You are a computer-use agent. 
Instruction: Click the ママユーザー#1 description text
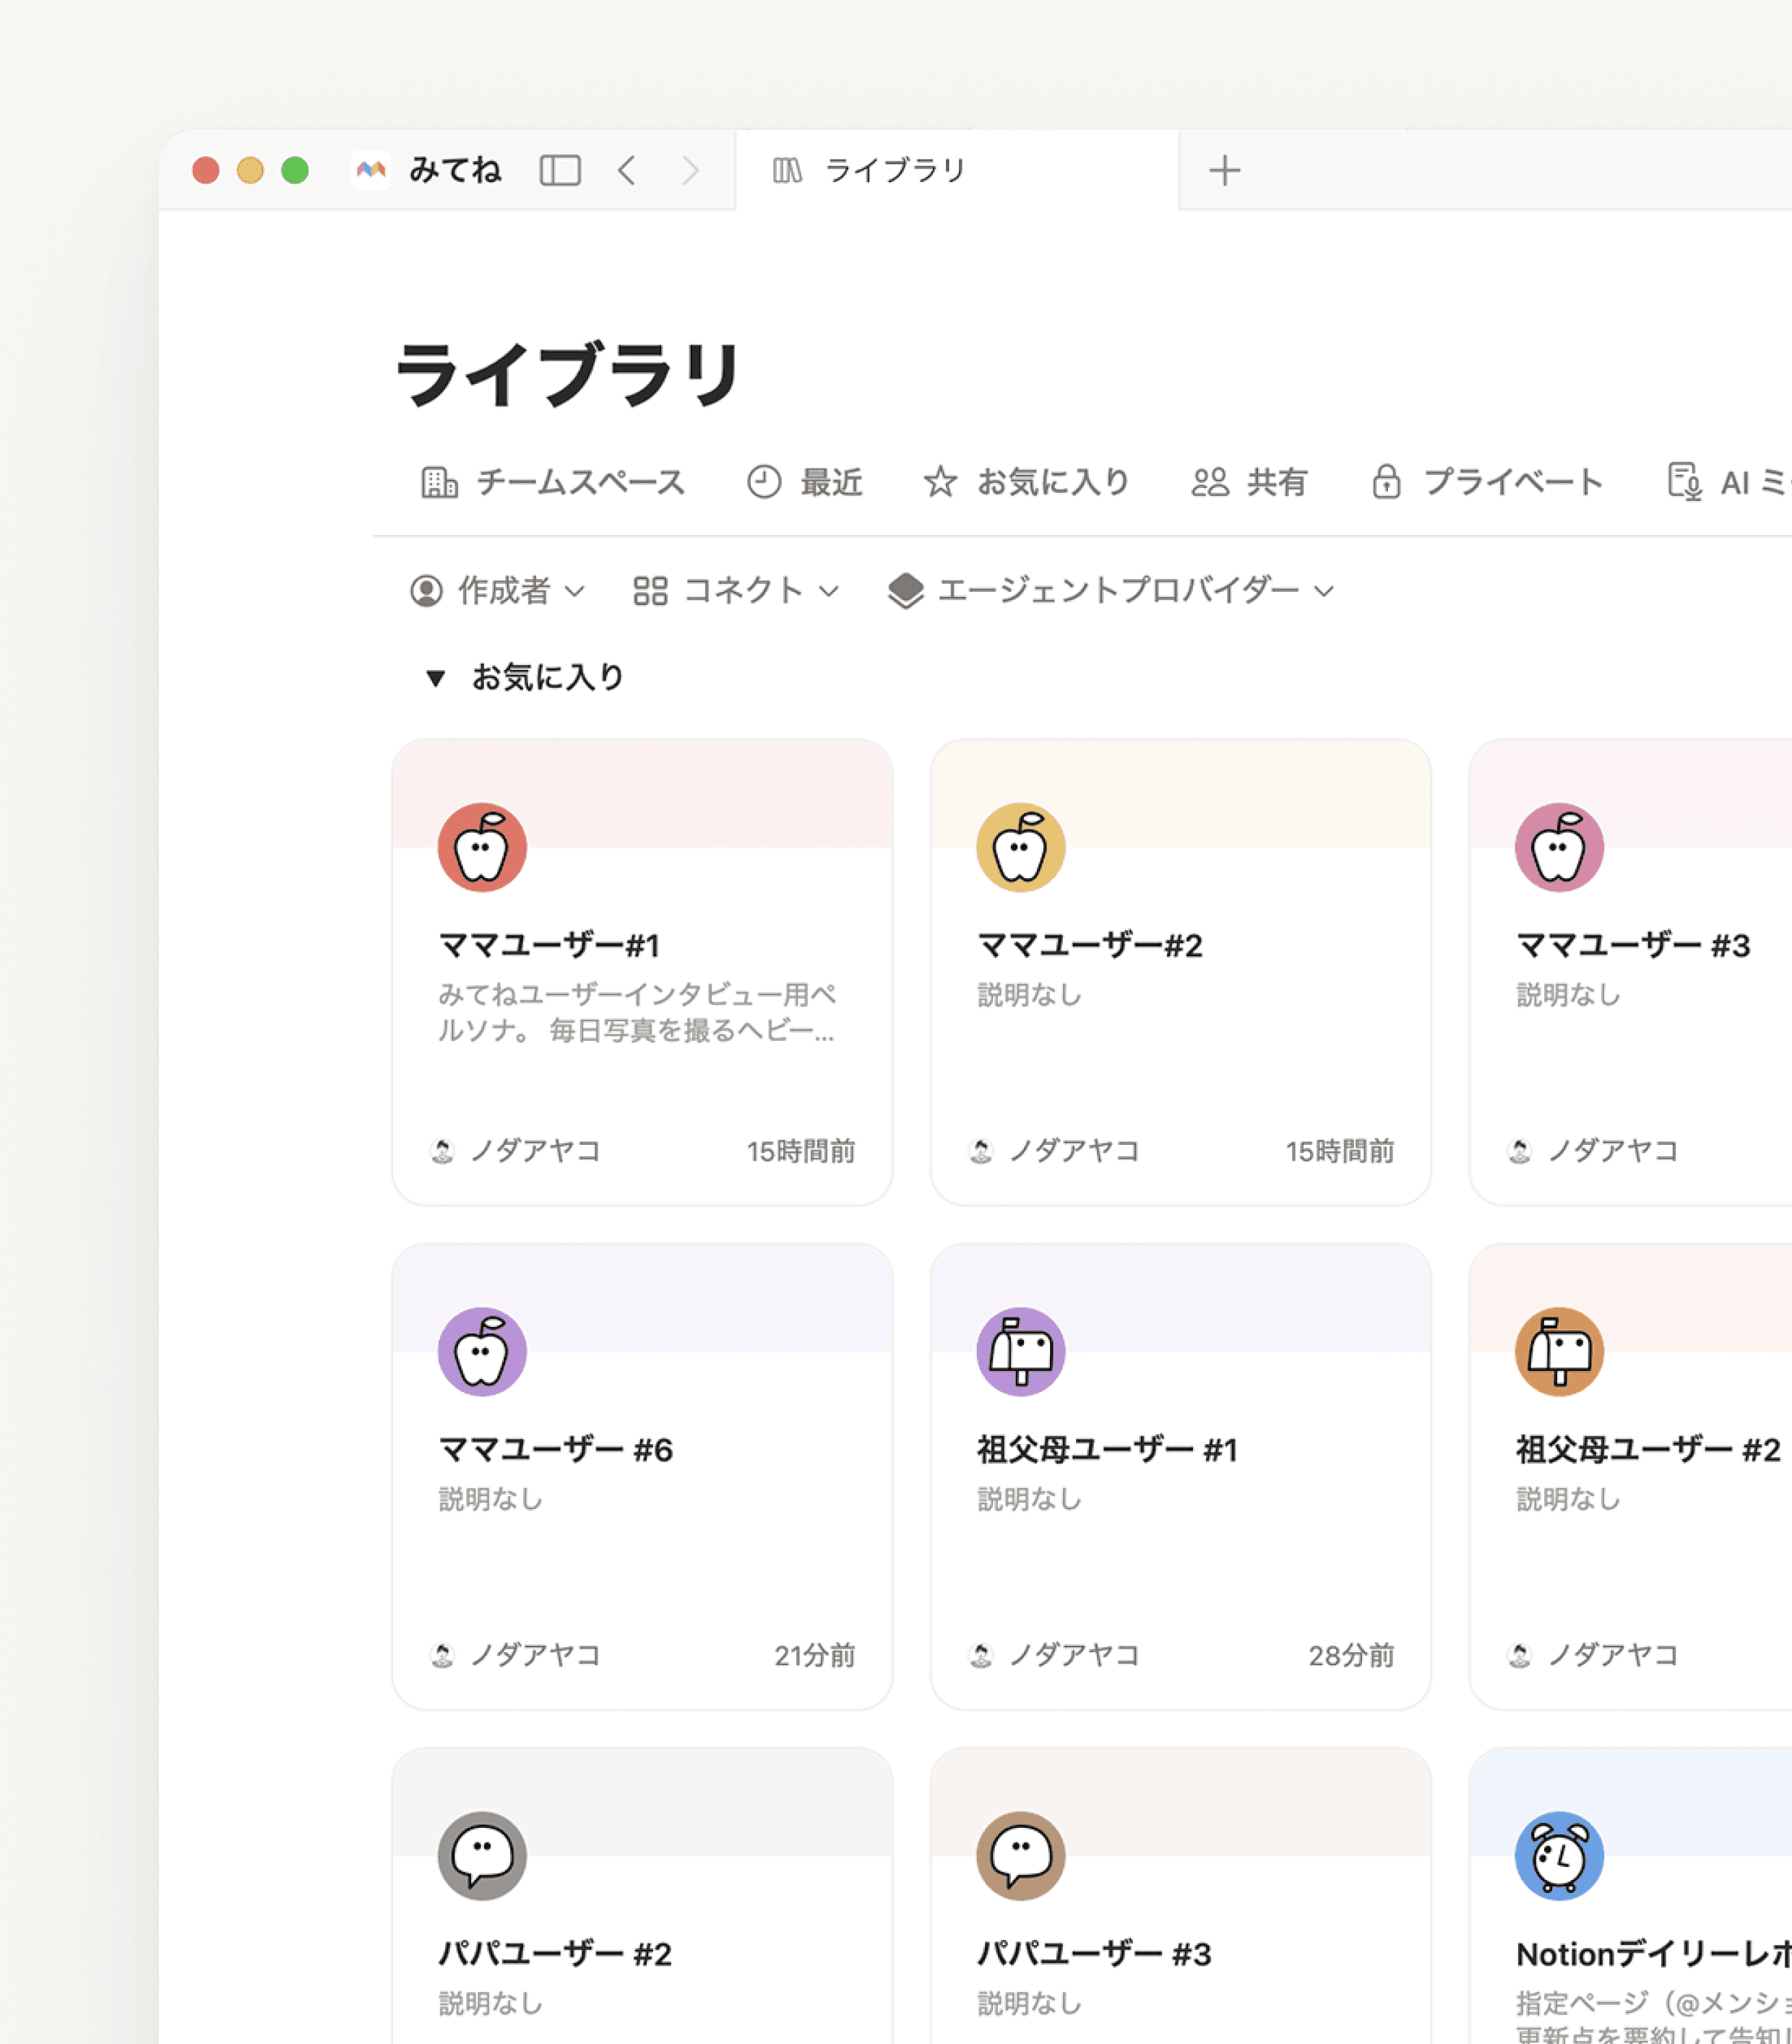tap(637, 1012)
